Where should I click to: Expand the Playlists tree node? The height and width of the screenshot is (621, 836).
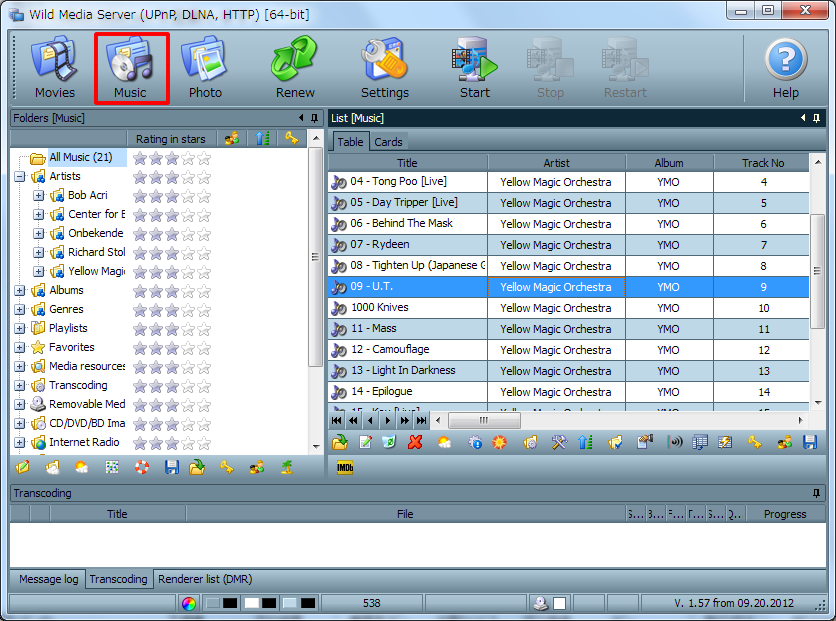pos(20,328)
